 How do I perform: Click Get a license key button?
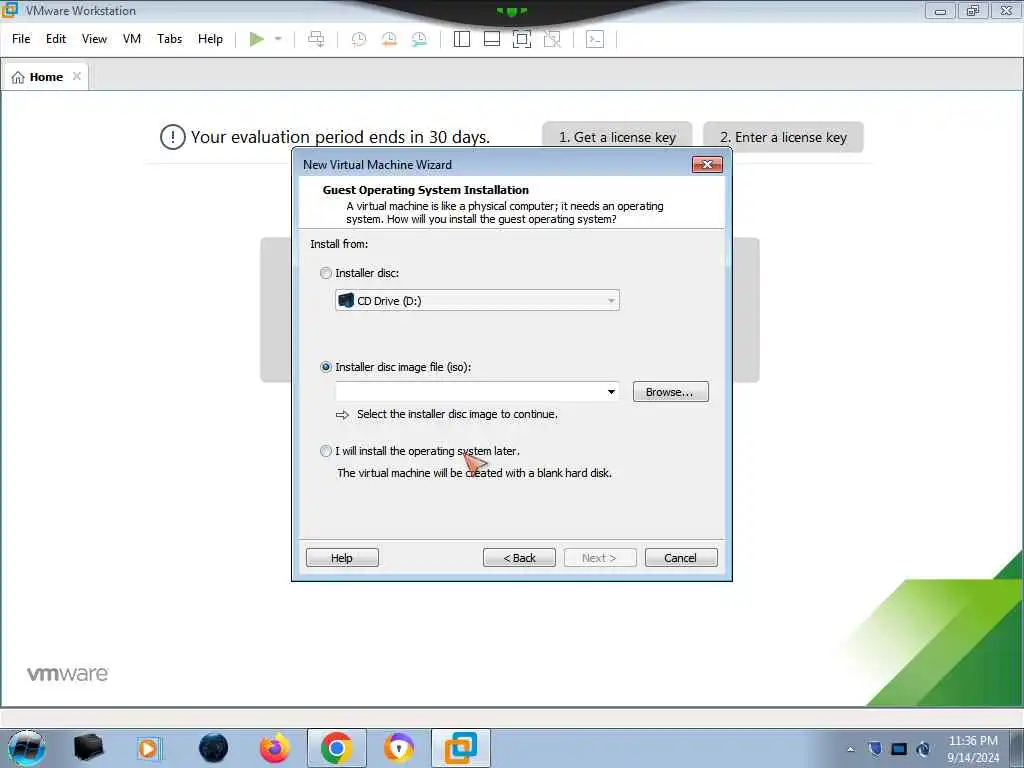[x=617, y=137]
